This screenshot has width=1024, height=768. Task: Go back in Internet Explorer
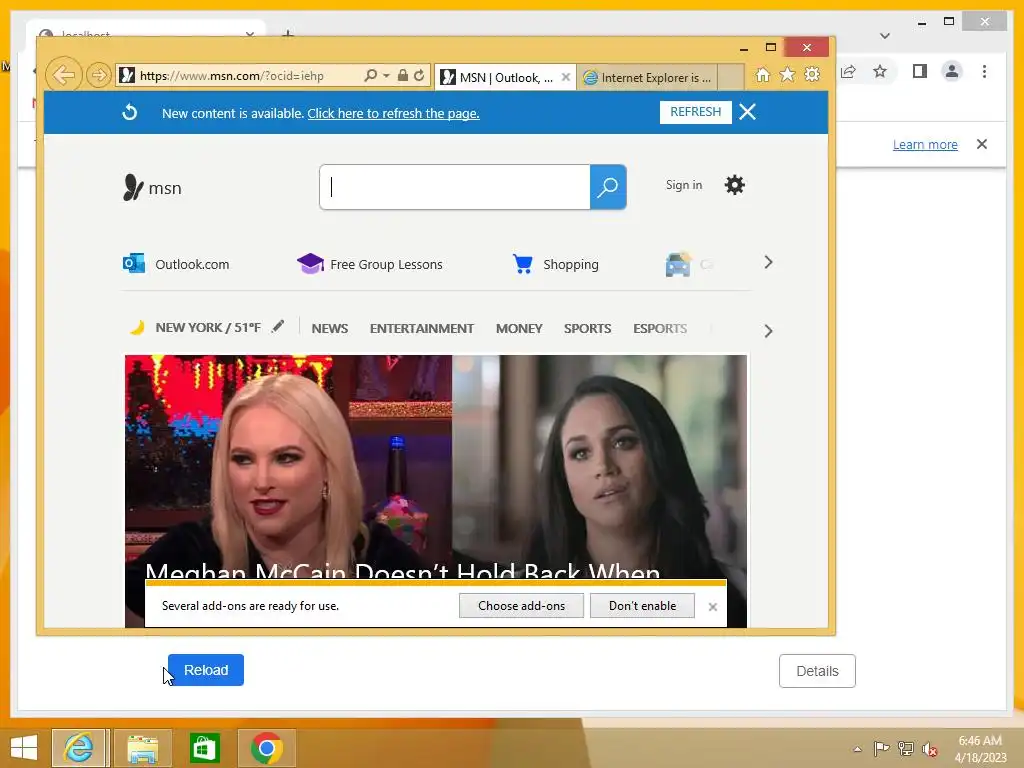click(63, 75)
